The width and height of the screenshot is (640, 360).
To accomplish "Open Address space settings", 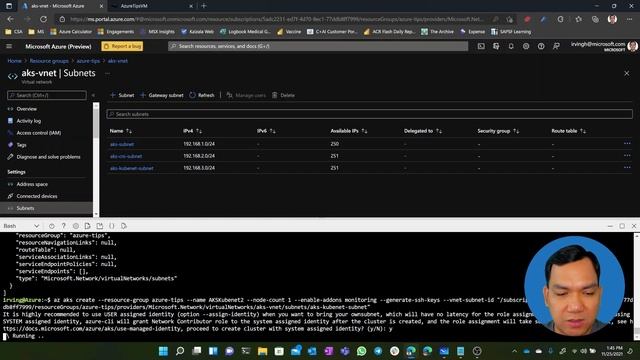I will click(32, 184).
